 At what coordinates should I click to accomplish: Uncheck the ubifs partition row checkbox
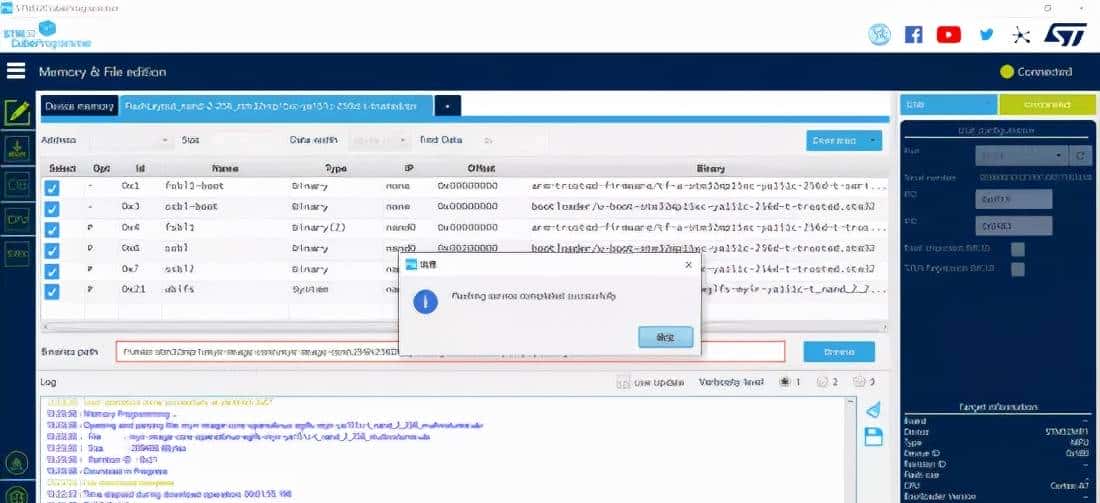pos(52,291)
